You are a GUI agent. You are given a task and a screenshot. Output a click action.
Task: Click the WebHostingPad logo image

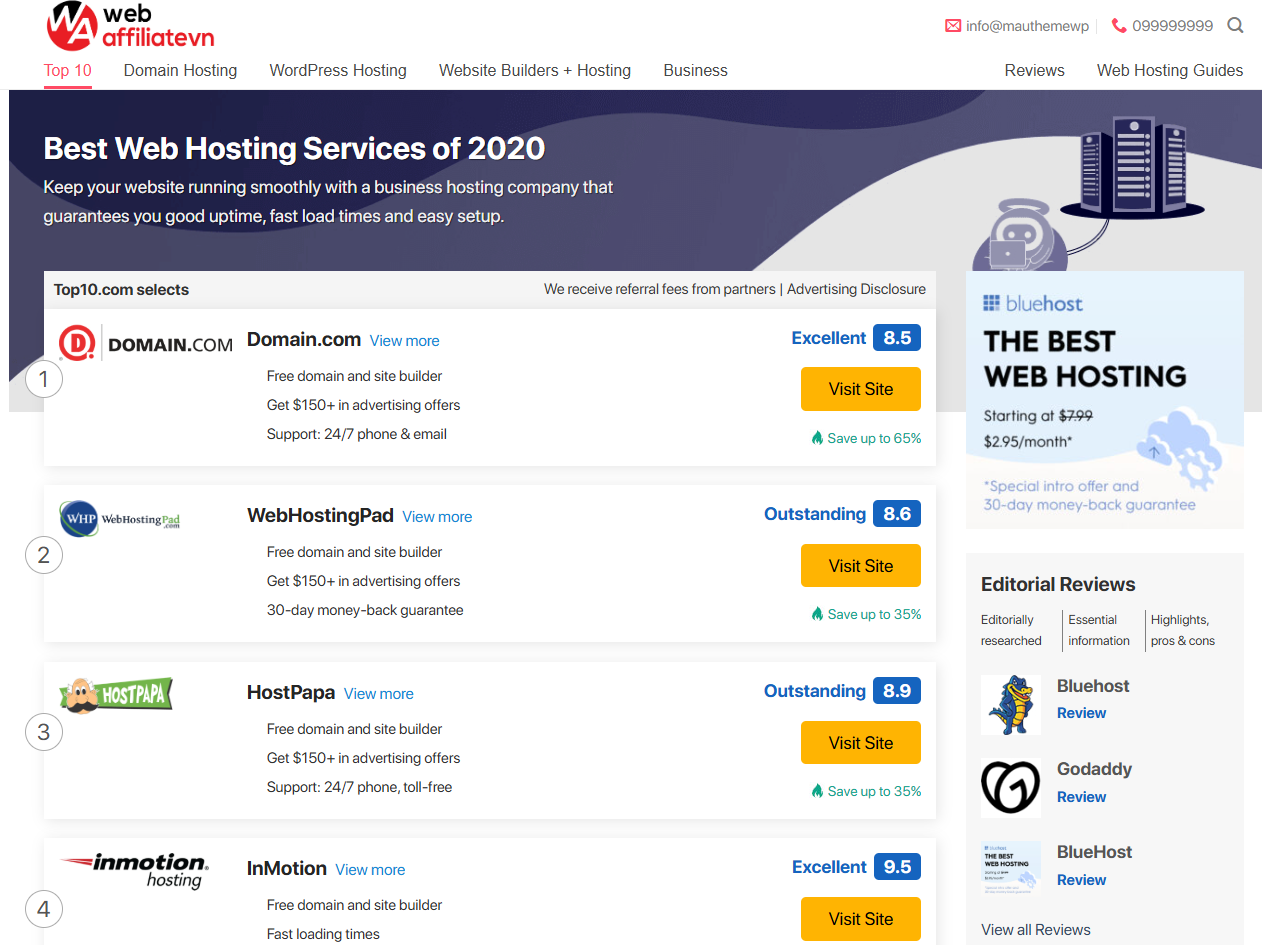click(x=120, y=519)
